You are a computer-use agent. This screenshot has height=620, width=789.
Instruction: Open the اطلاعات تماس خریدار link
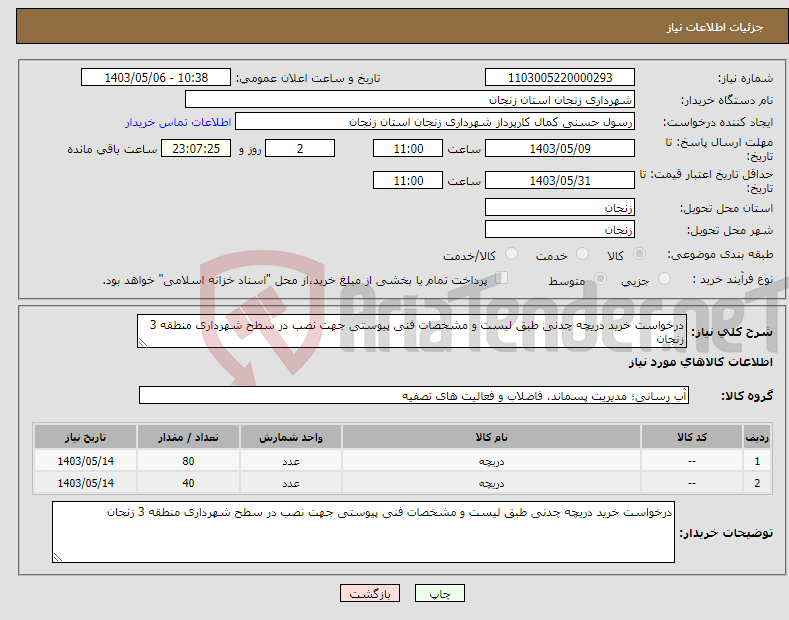[x=178, y=122]
